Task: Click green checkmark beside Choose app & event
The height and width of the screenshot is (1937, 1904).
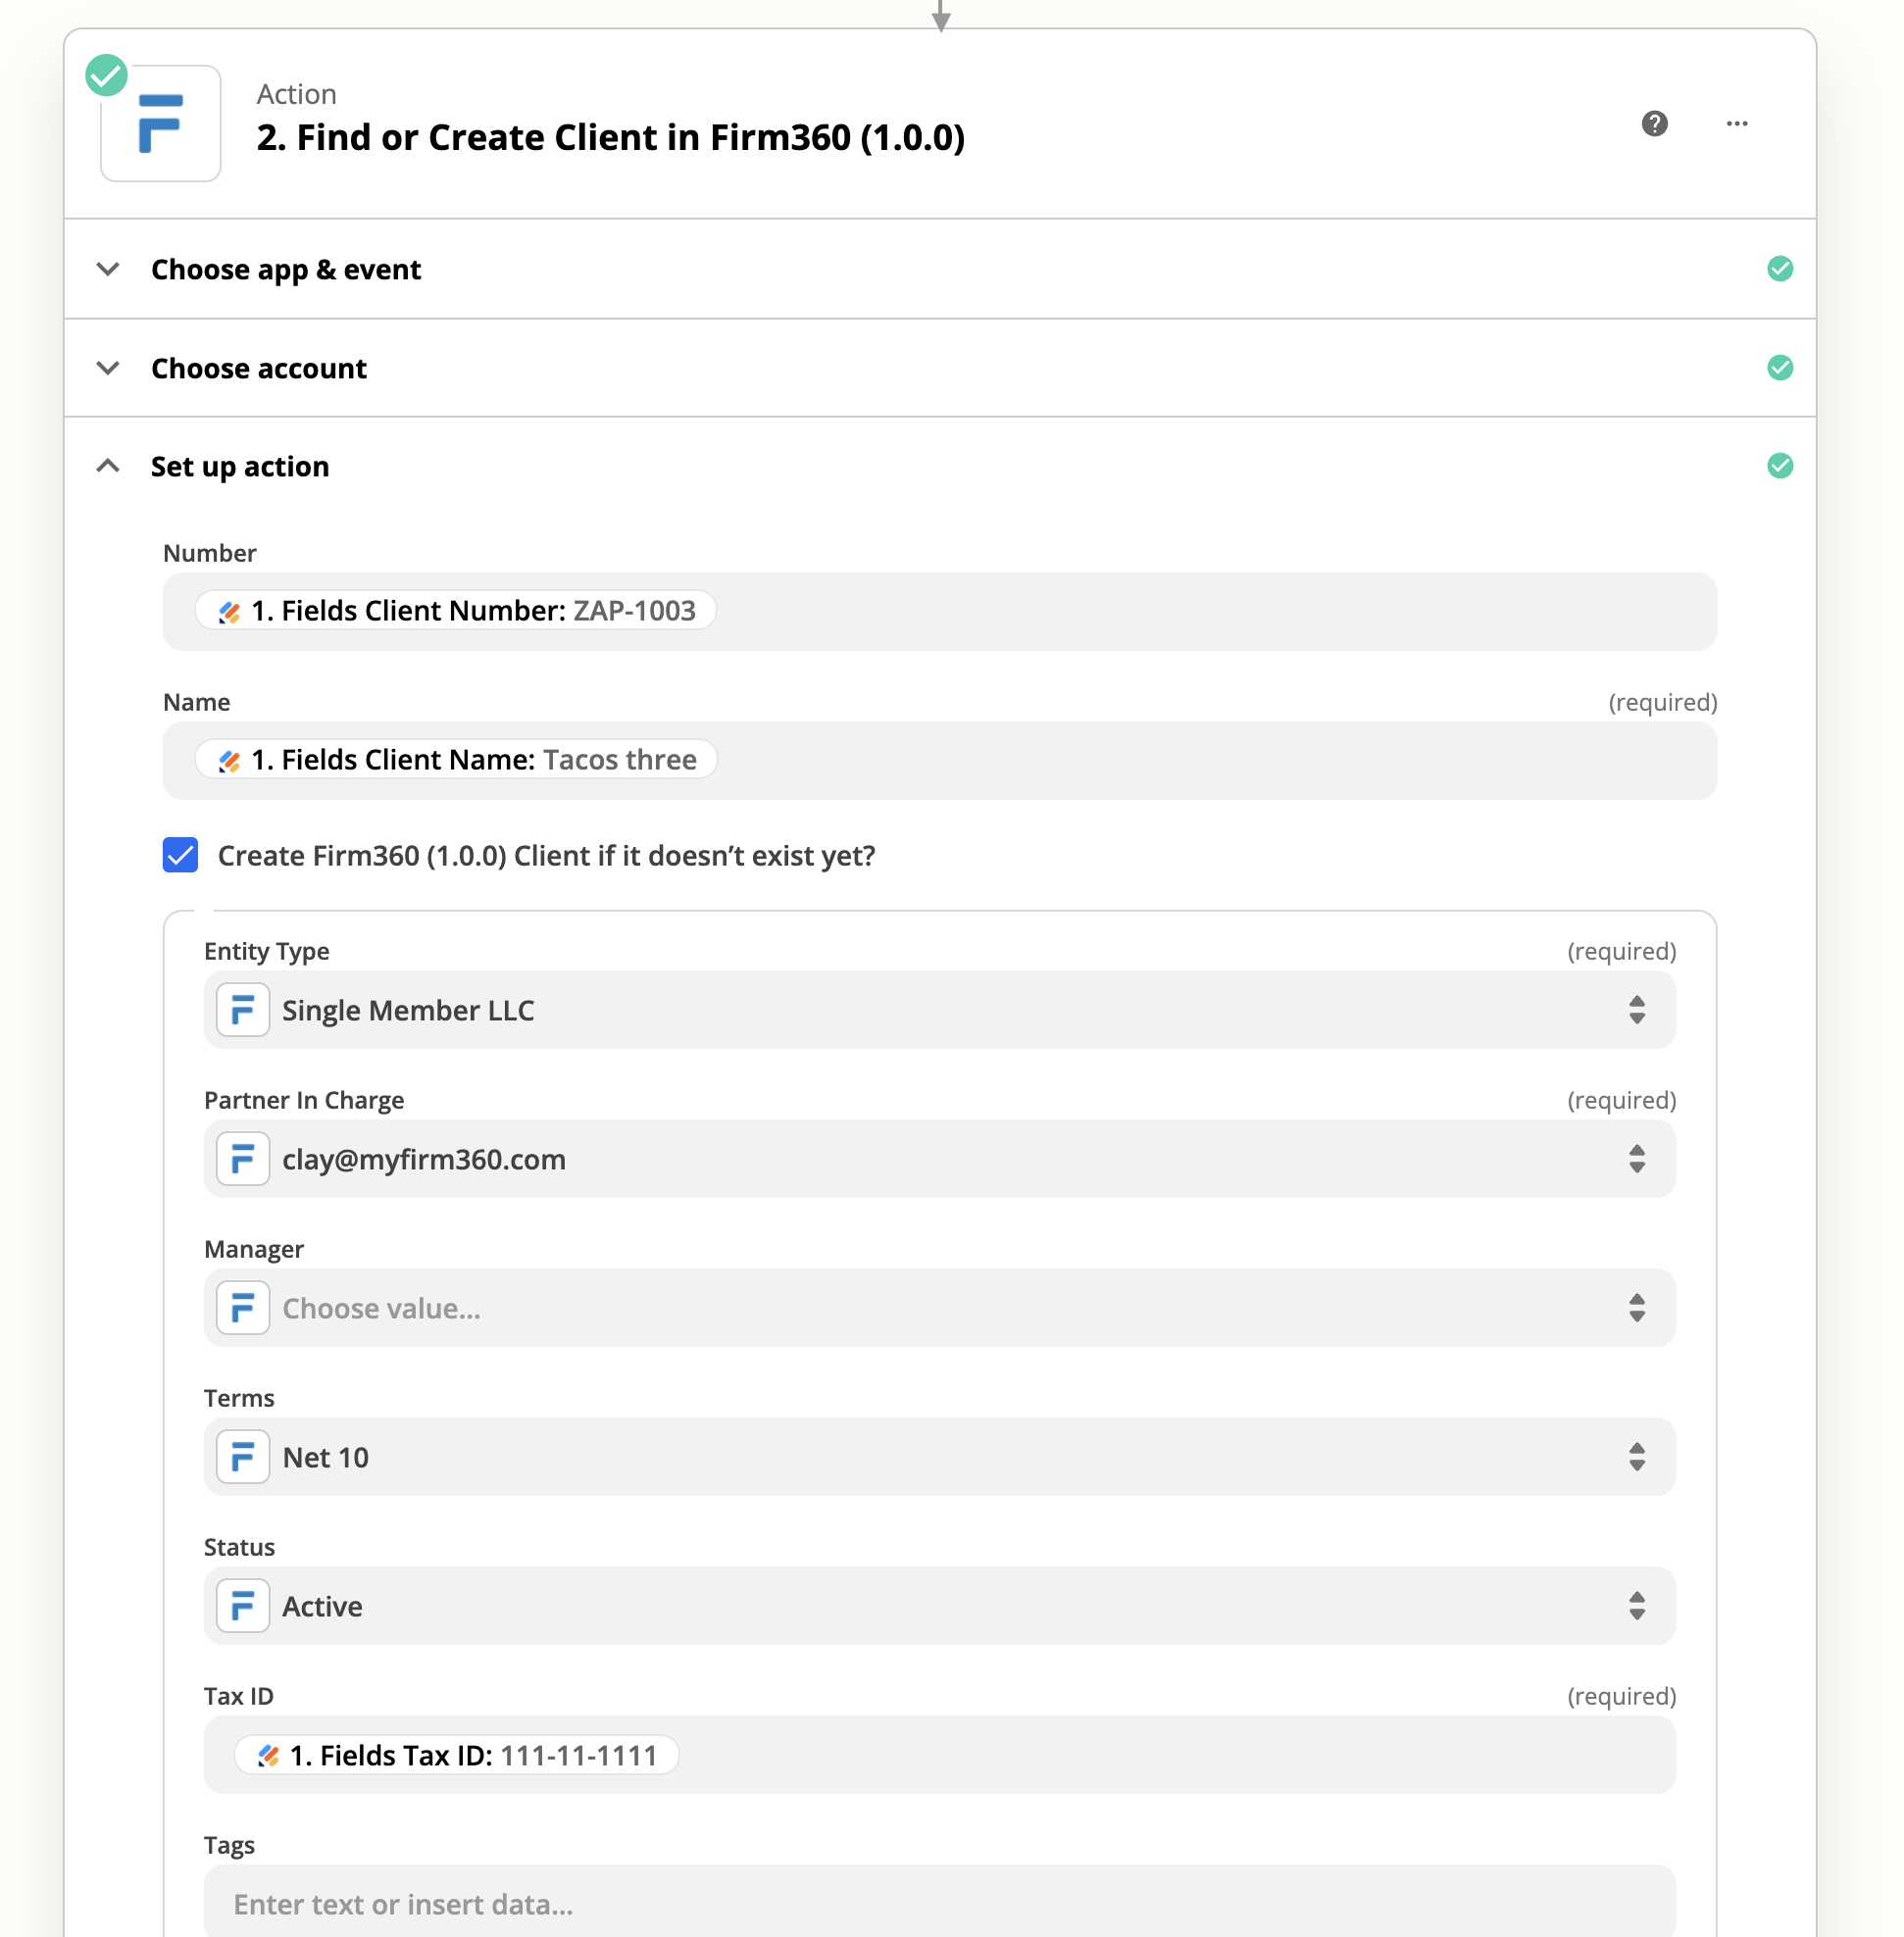Action: pos(1779,269)
